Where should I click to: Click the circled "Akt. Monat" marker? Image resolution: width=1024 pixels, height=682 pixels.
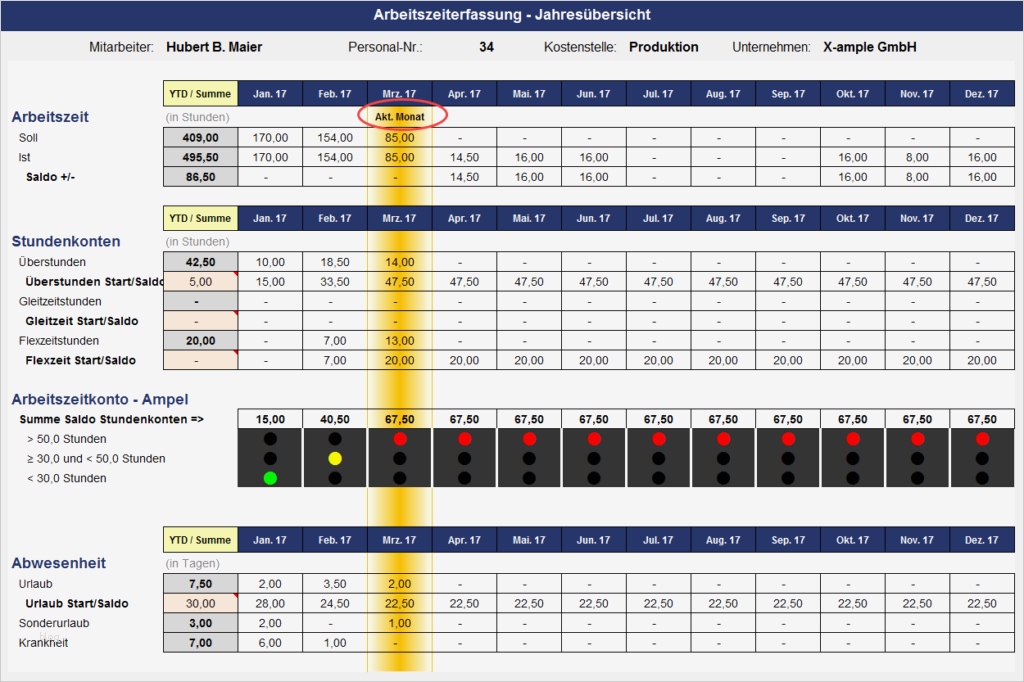(x=399, y=116)
